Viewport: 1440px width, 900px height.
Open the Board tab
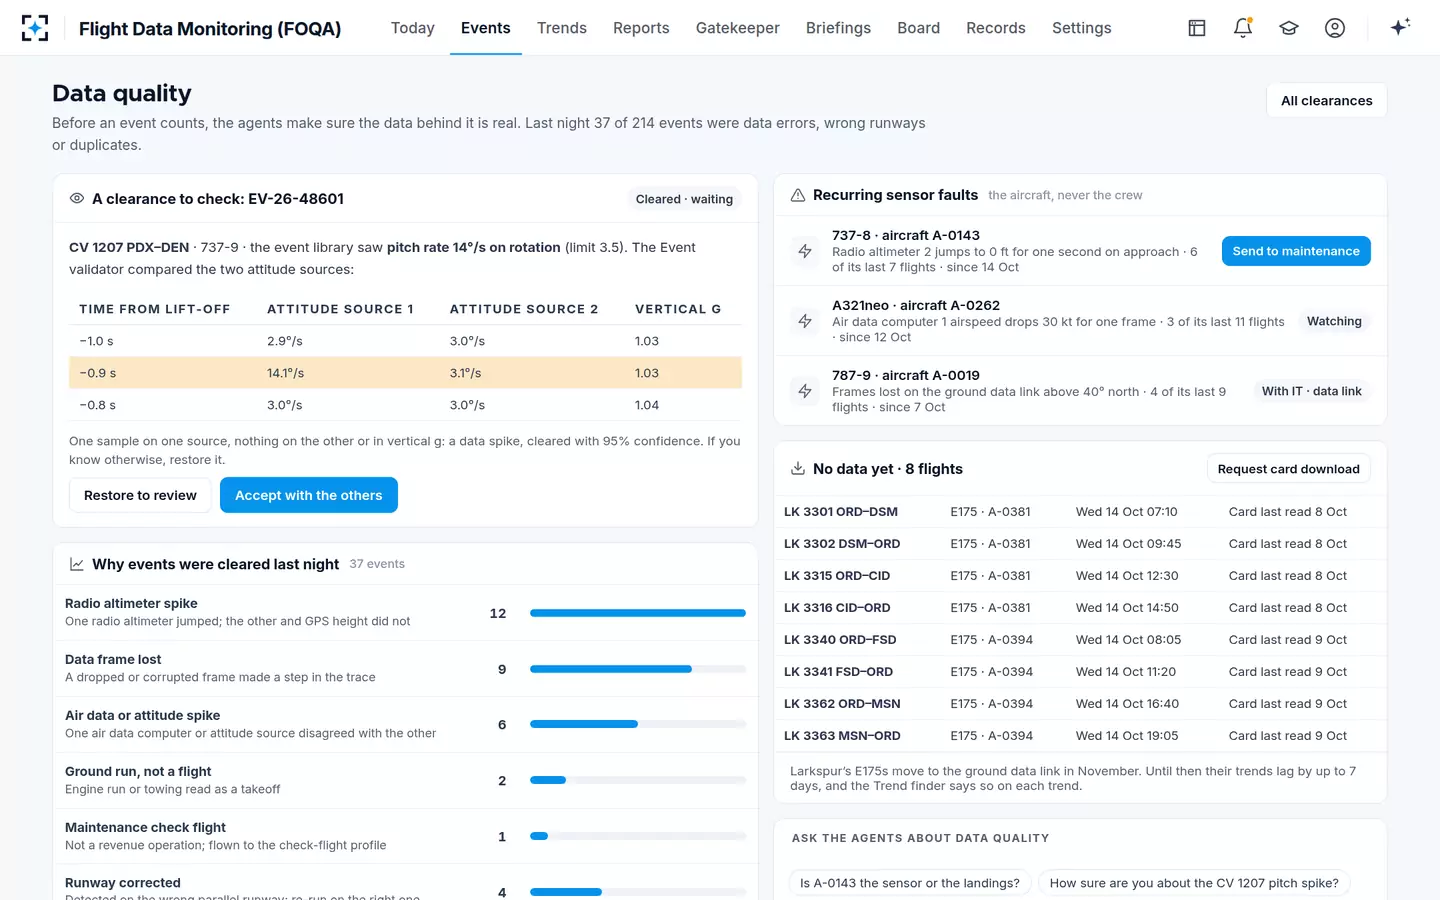point(918,28)
